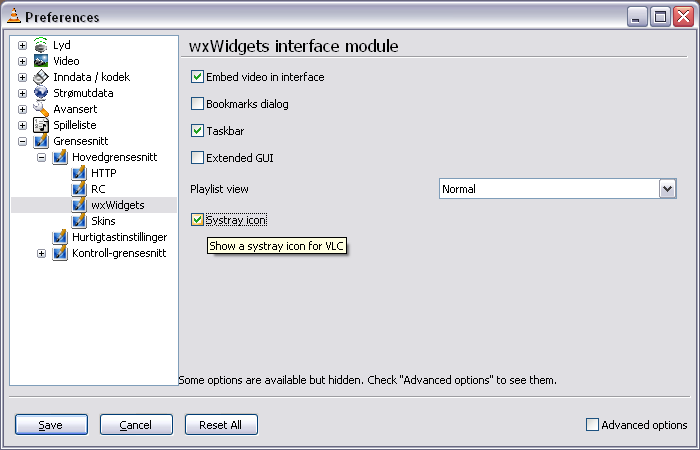
Task: Click the Spilleliste playlist icon
Action: coord(41,125)
